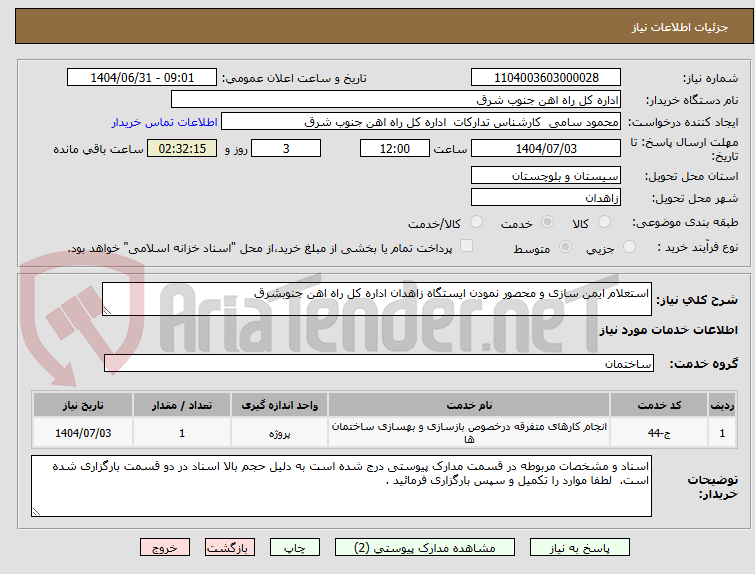Select the کالا/خدمت radio button
Image resolution: width=755 pixels, height=574 pixels.
(476, 222)
